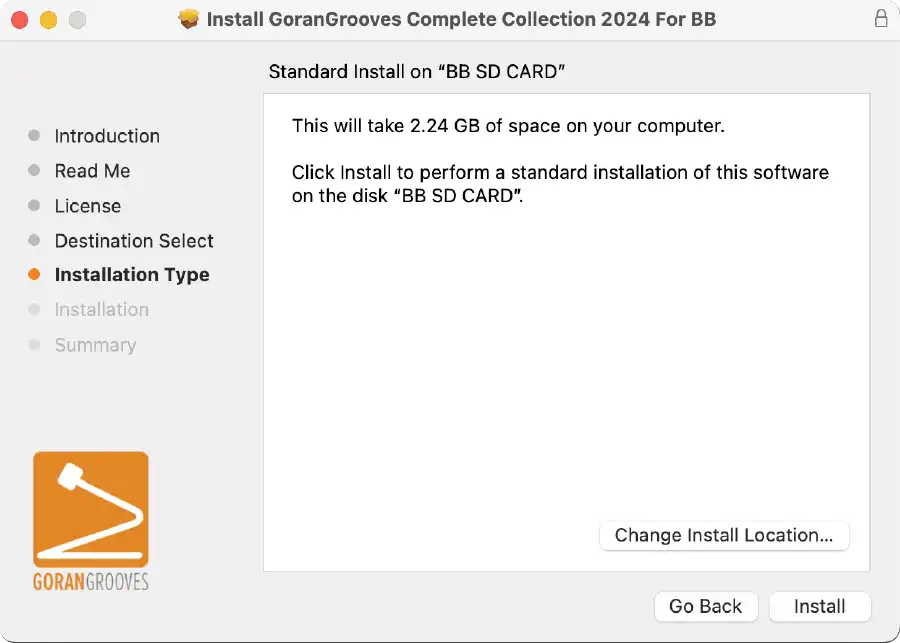Click the lock icon in title bar
Screen dimensions: 900x643
pos(880,19)
